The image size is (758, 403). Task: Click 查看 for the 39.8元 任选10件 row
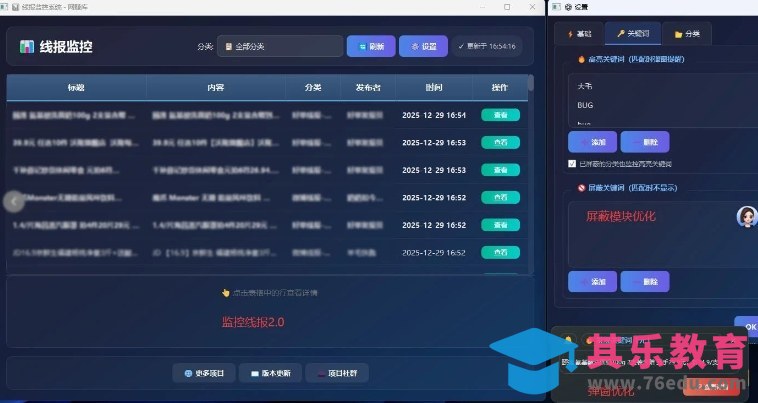pyautogui.click(x=500, y=143)
